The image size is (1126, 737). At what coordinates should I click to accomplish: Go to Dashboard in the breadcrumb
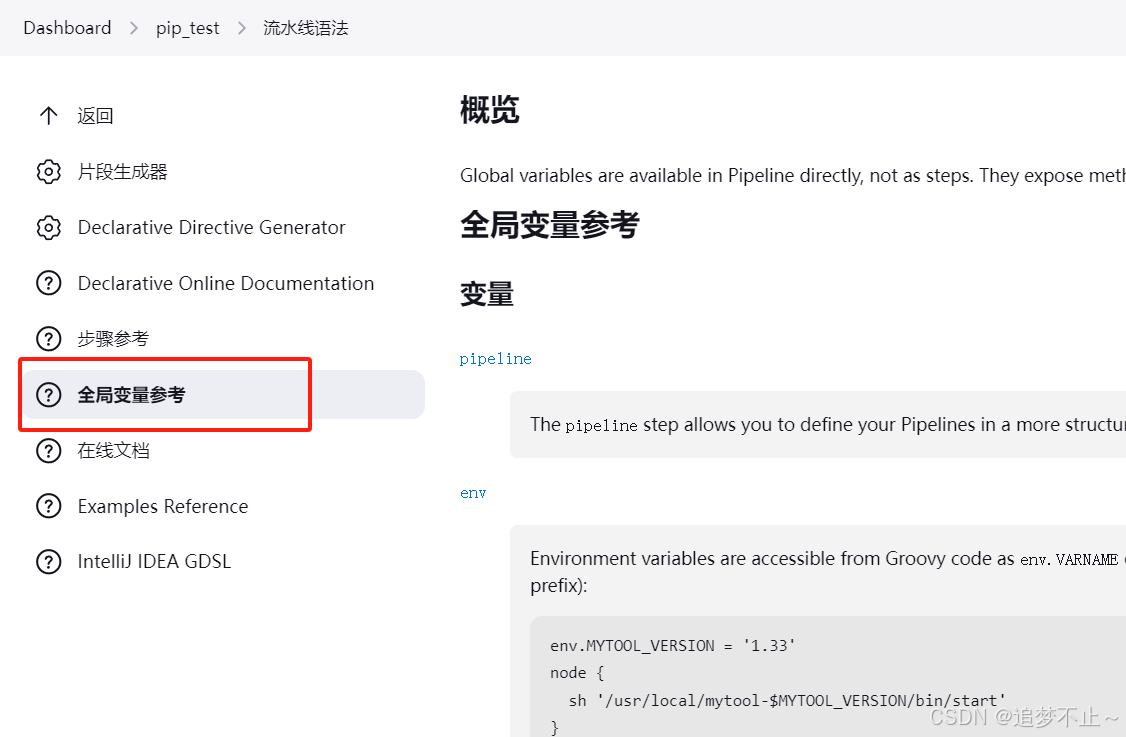pyautogui.click(x=68, y=28)
